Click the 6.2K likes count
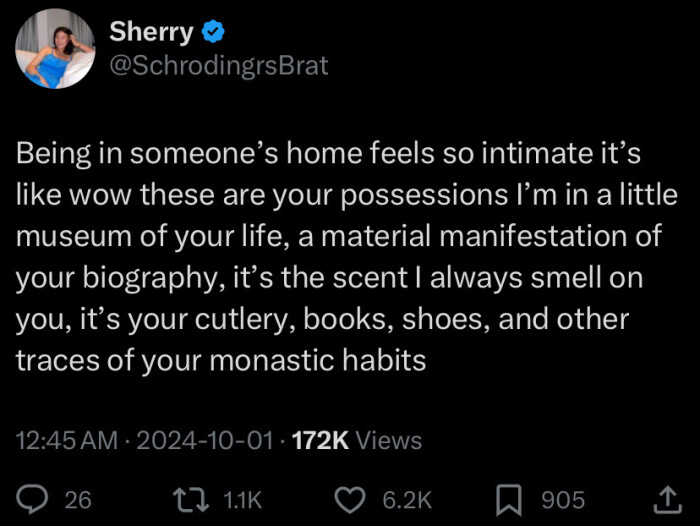 point(408,500)
